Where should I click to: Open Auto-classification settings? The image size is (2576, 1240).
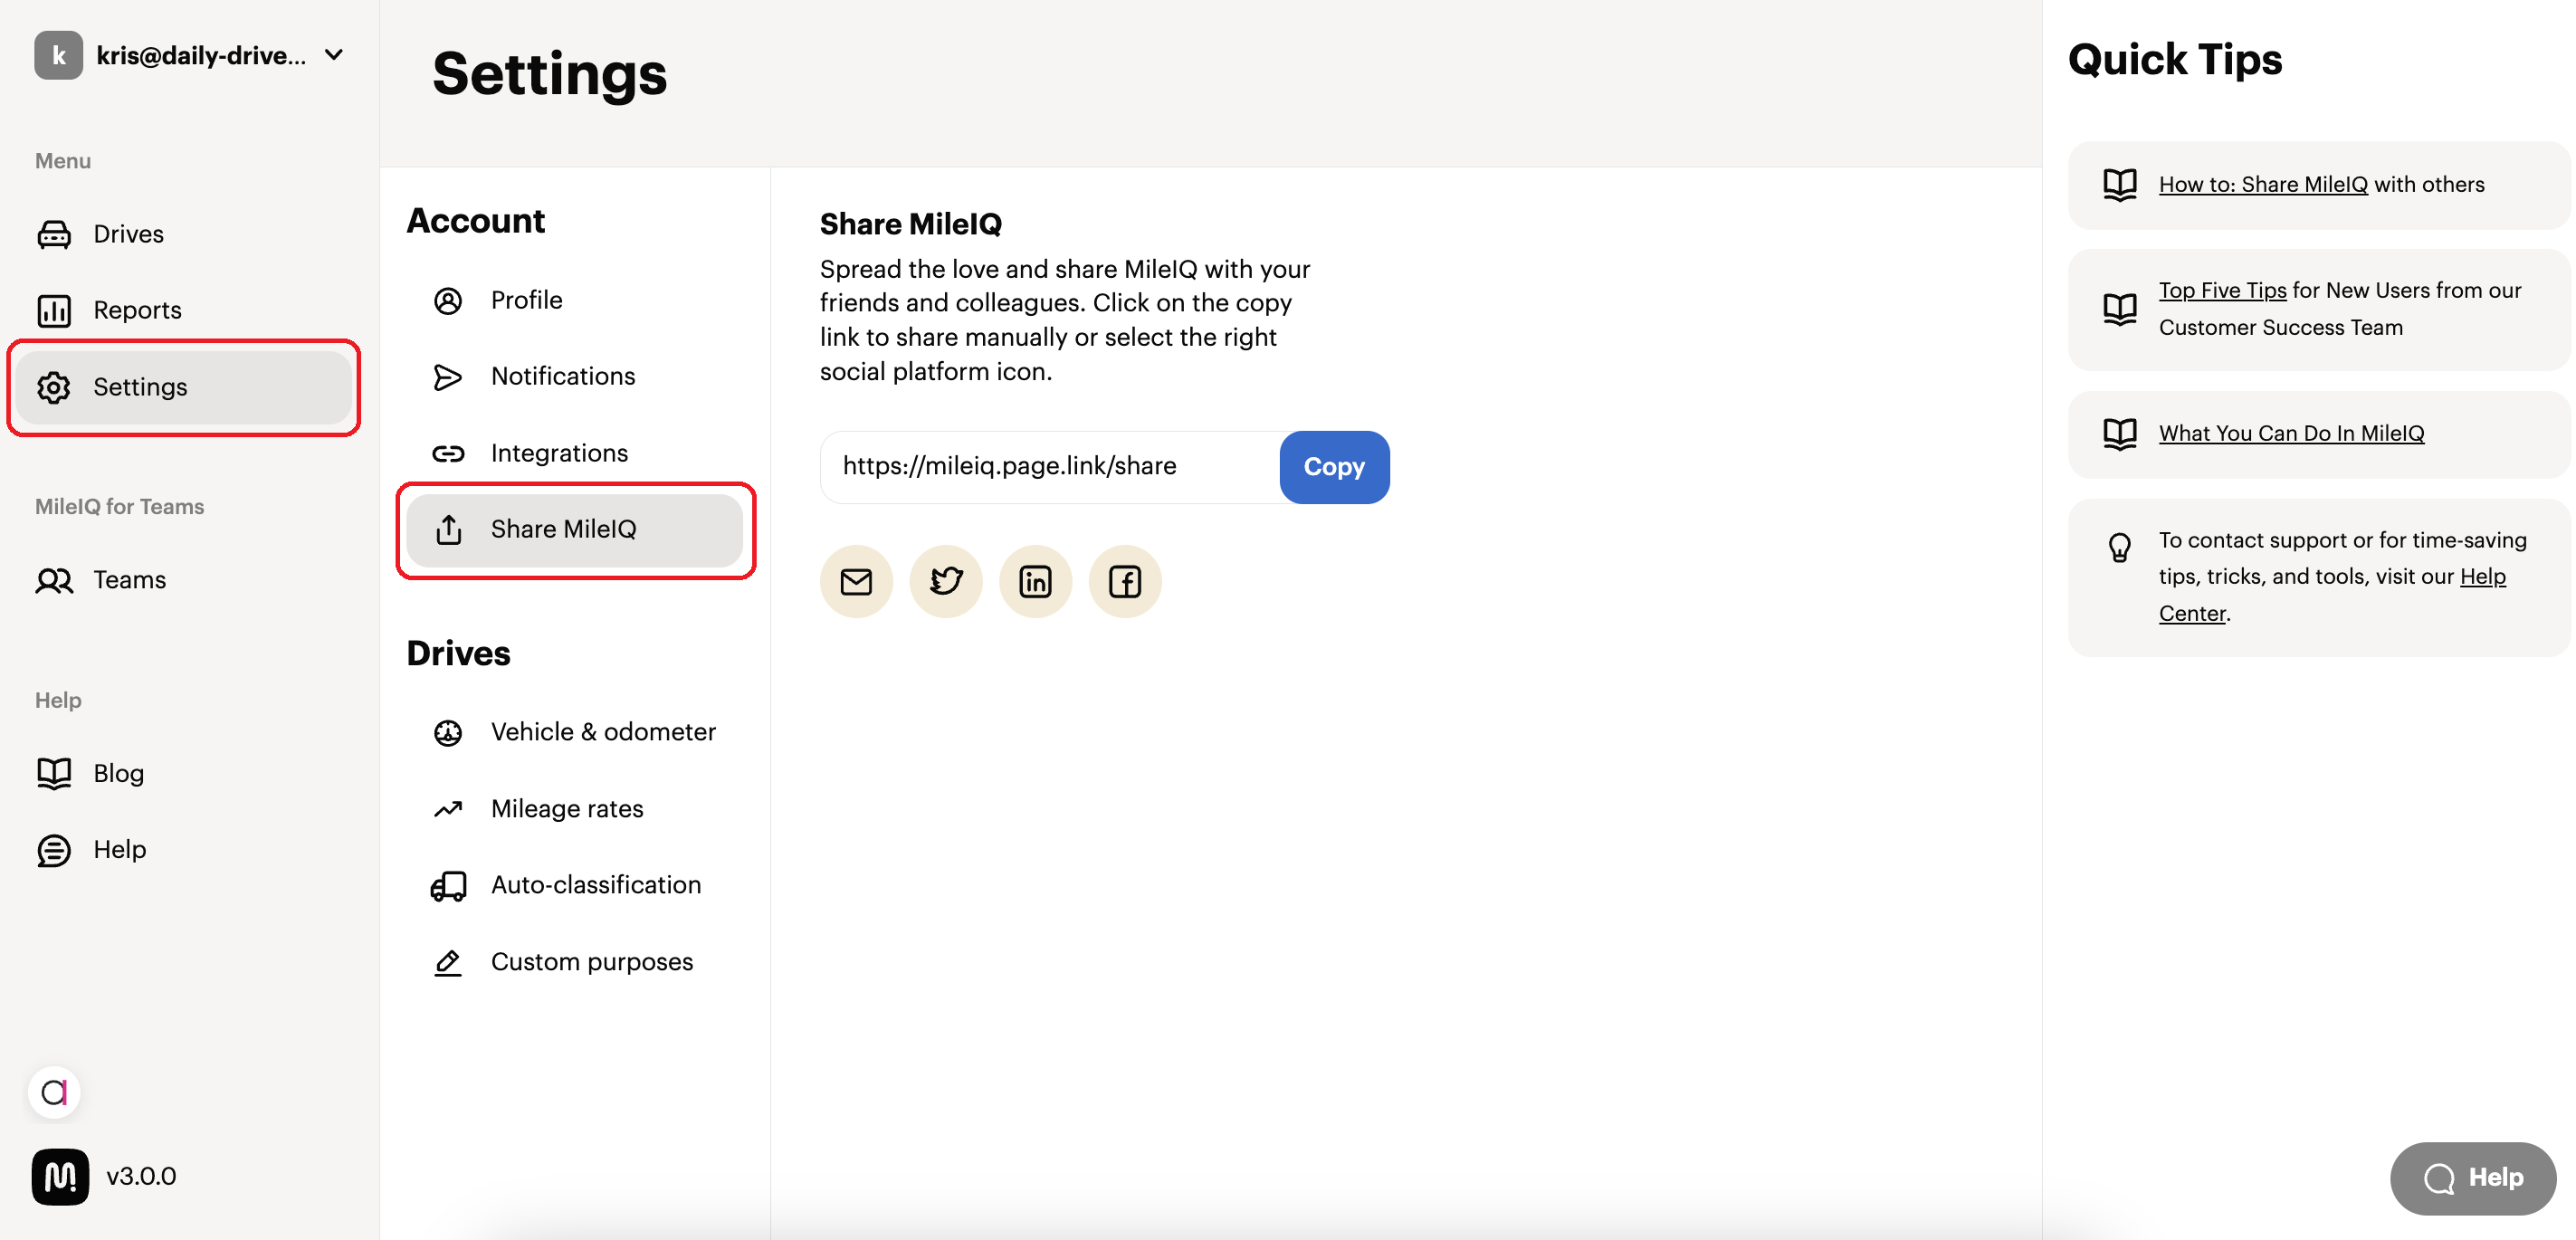(574, 886)
